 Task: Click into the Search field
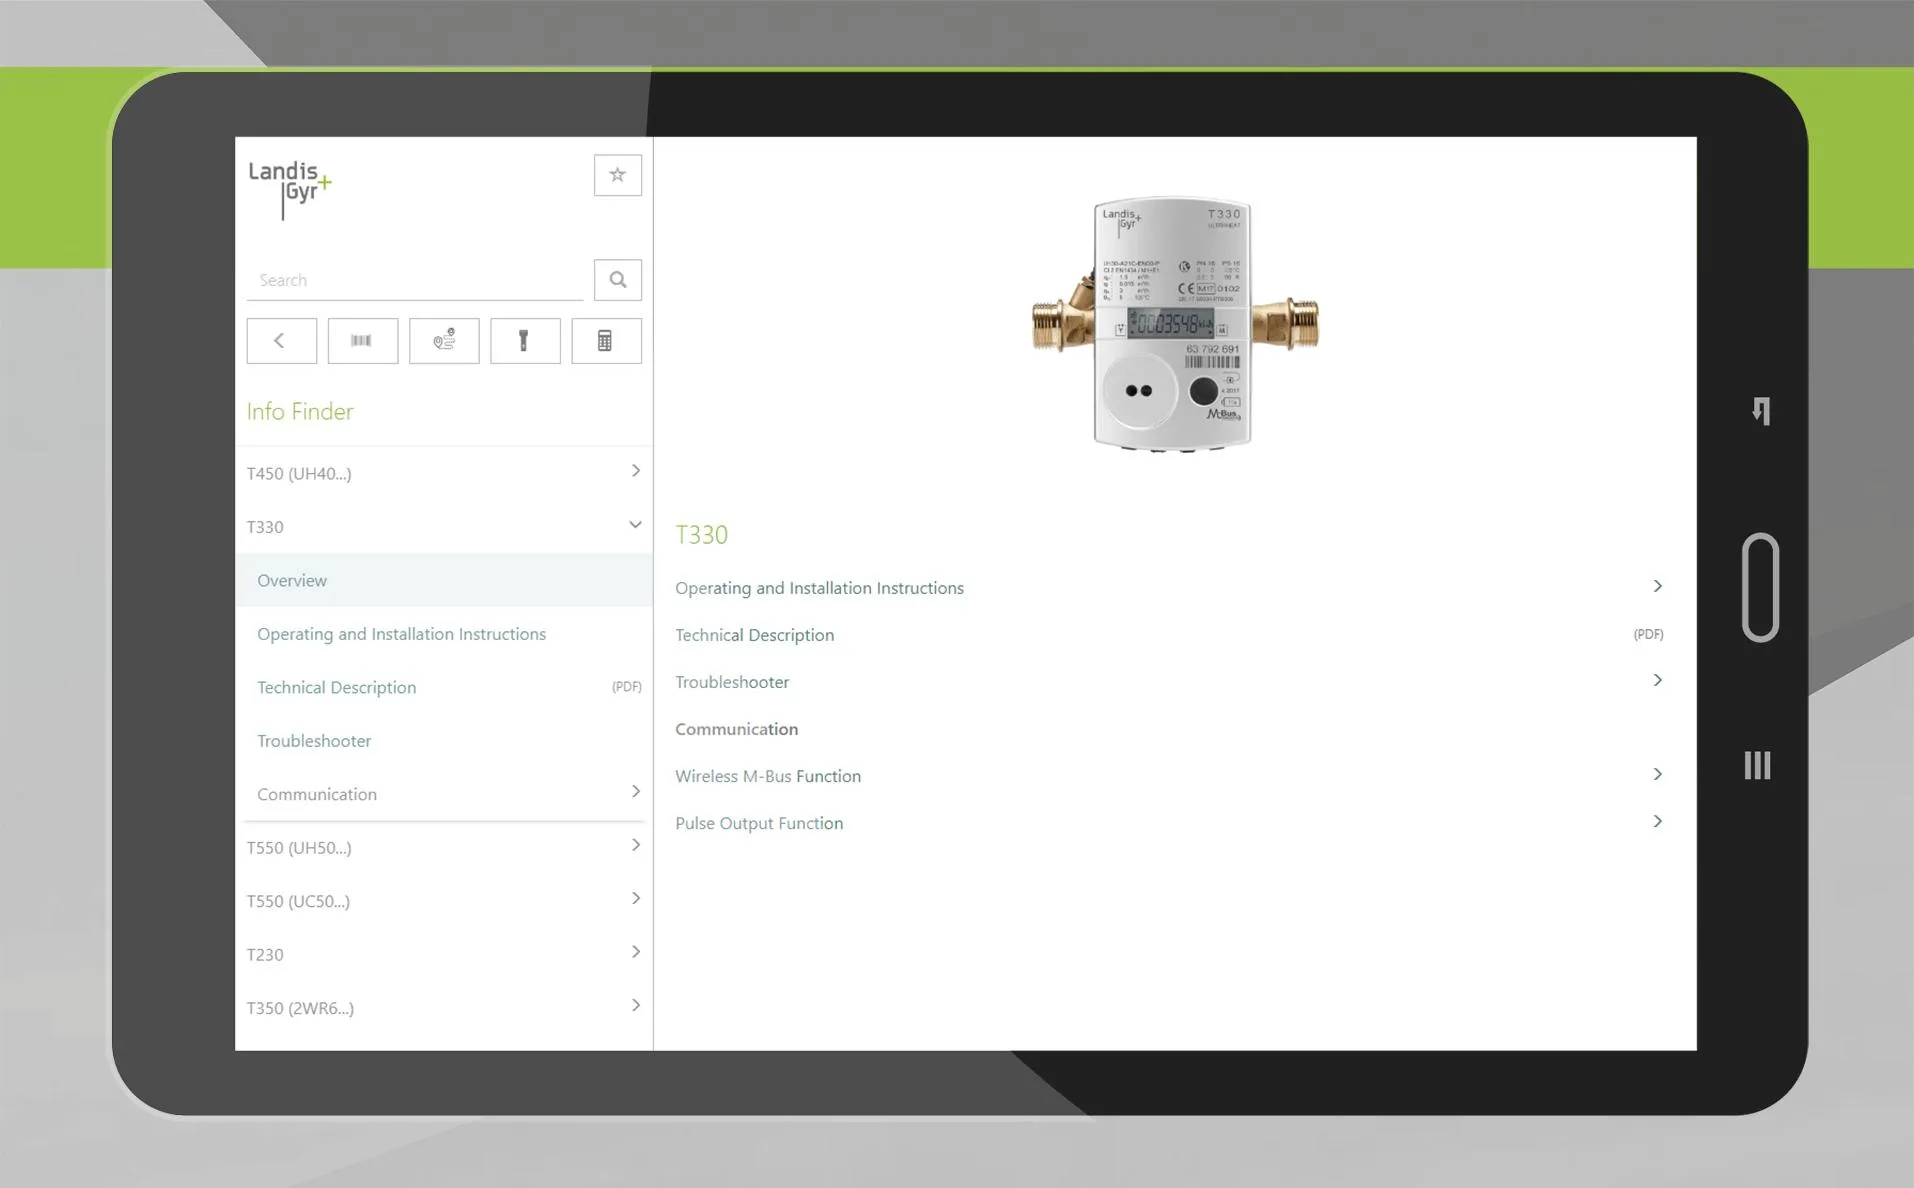(x=415, y=280)
